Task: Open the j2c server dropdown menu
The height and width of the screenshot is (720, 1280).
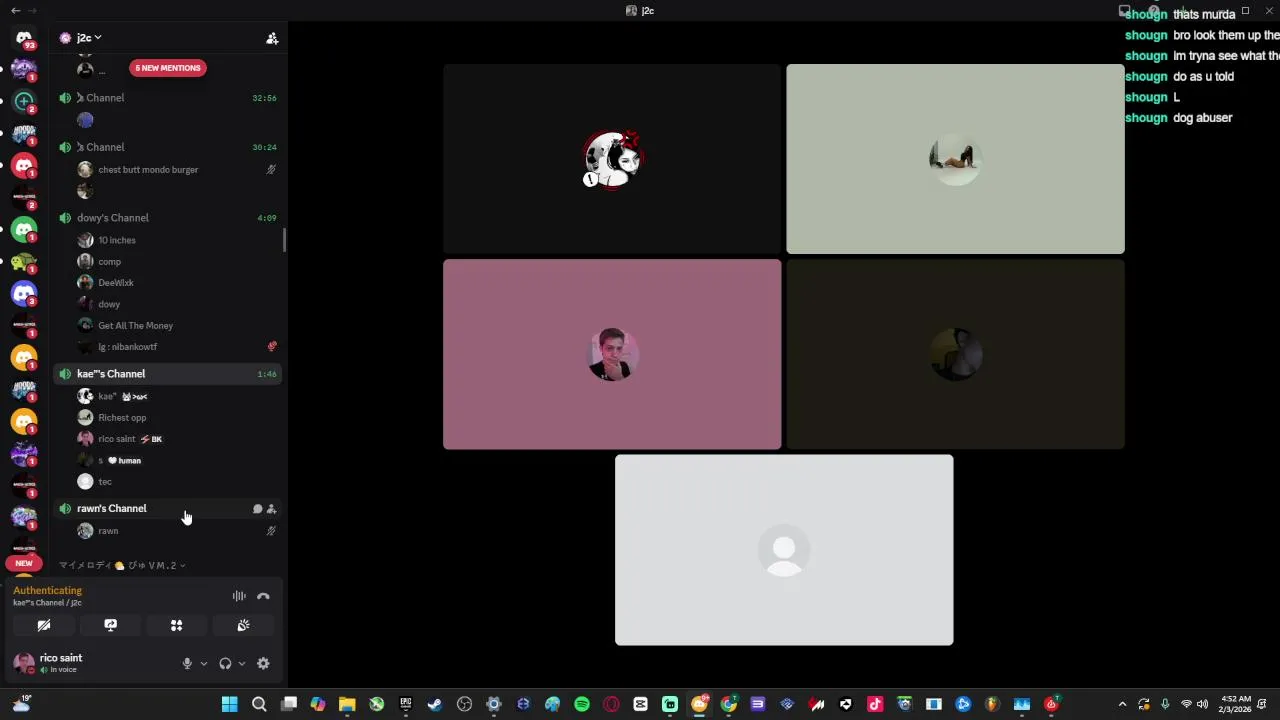Action: (x=90, y=38)
